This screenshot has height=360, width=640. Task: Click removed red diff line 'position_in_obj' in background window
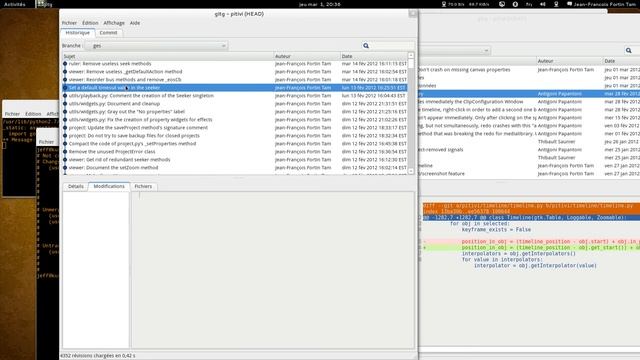pos(531,242)
